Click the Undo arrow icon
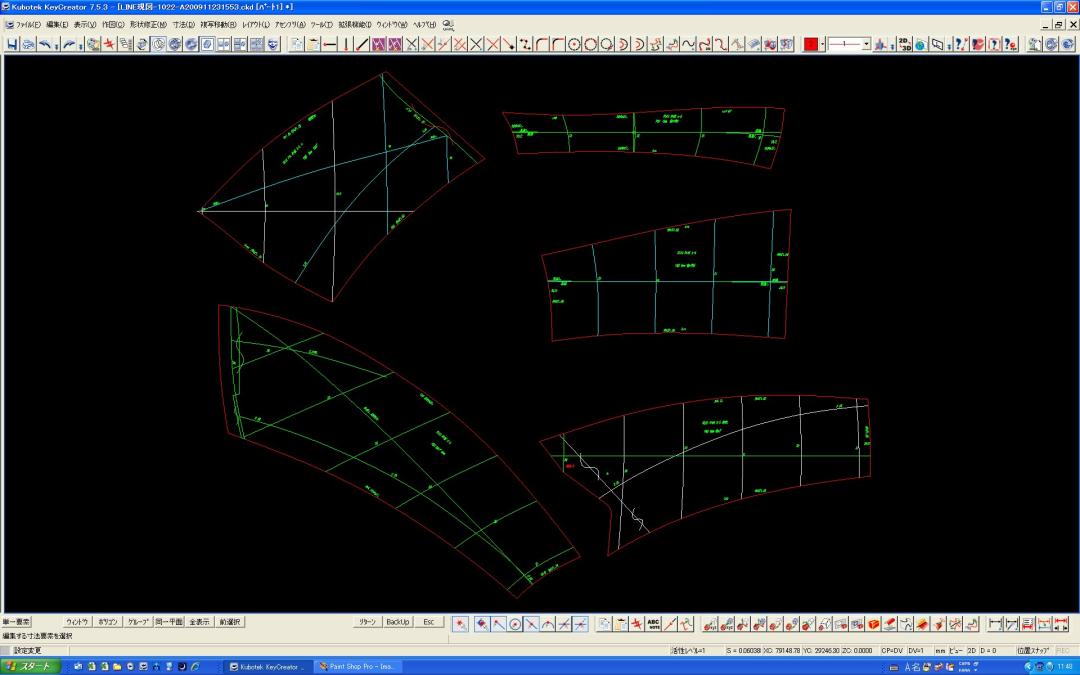The height and width of the screenshot is (675, 1080). (x=45, y=44)
